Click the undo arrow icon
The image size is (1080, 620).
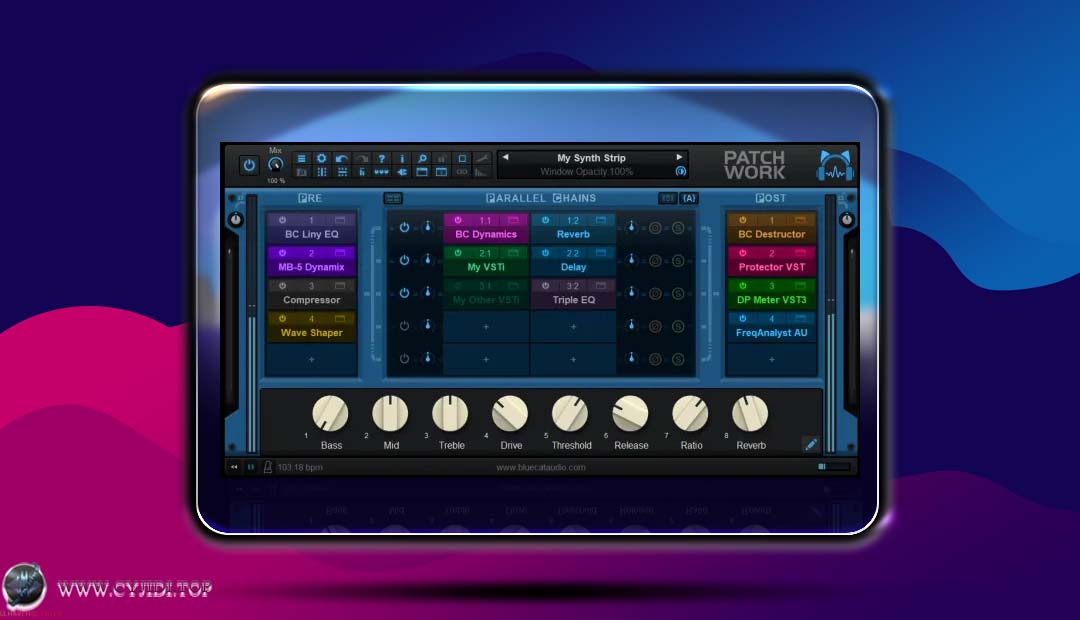[x=341, y=158]
